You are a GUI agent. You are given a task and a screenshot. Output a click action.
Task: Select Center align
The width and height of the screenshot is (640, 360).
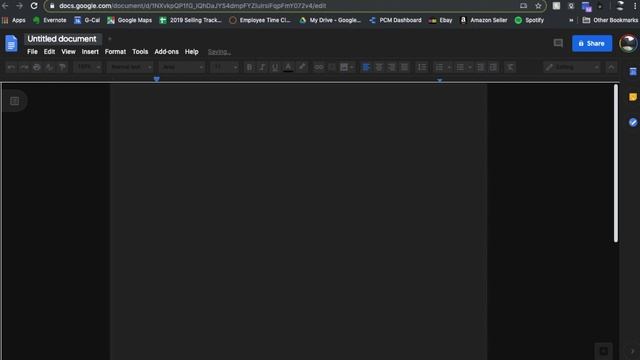point(379,67)
